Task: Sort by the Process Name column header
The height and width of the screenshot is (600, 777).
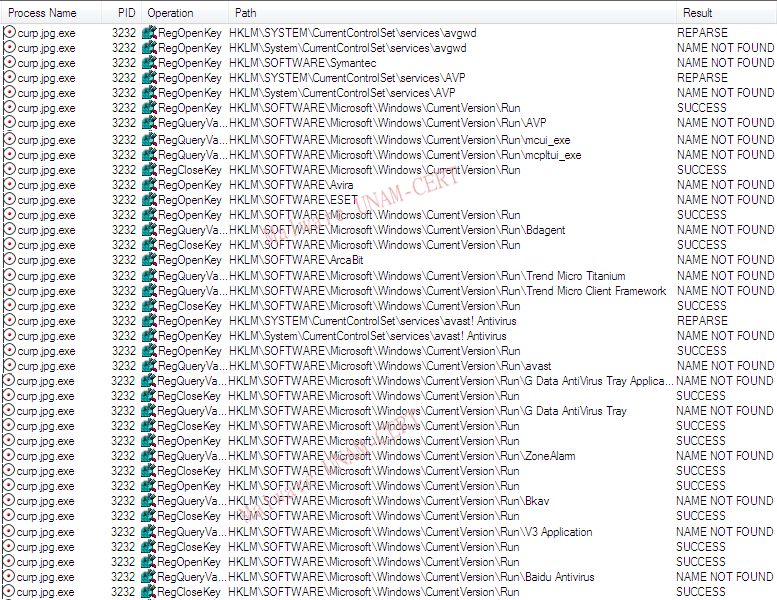Action: [x=51, y=13]
